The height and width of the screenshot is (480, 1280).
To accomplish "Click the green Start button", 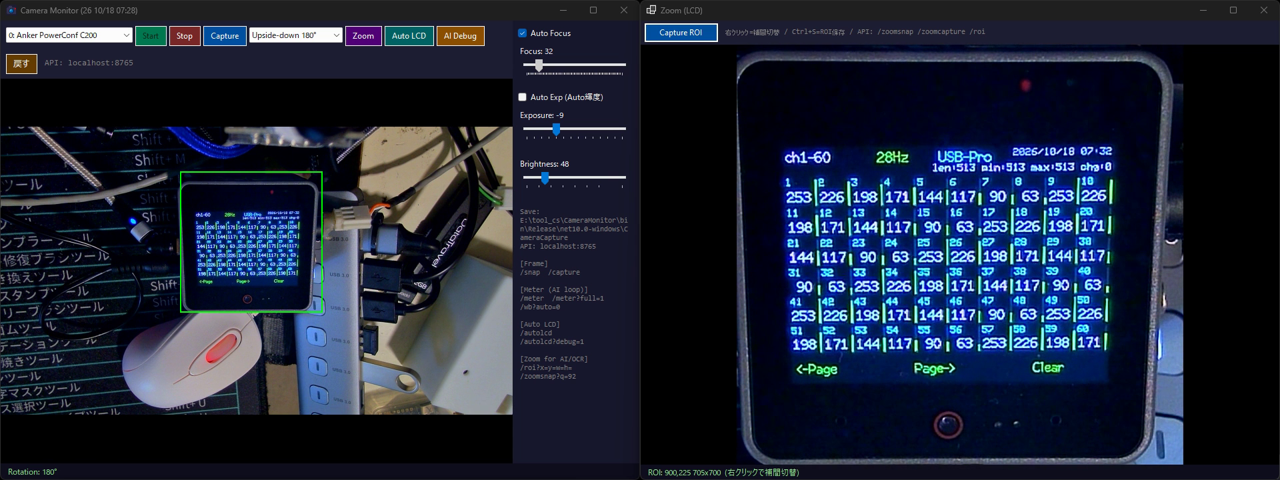I will (151, 35).
